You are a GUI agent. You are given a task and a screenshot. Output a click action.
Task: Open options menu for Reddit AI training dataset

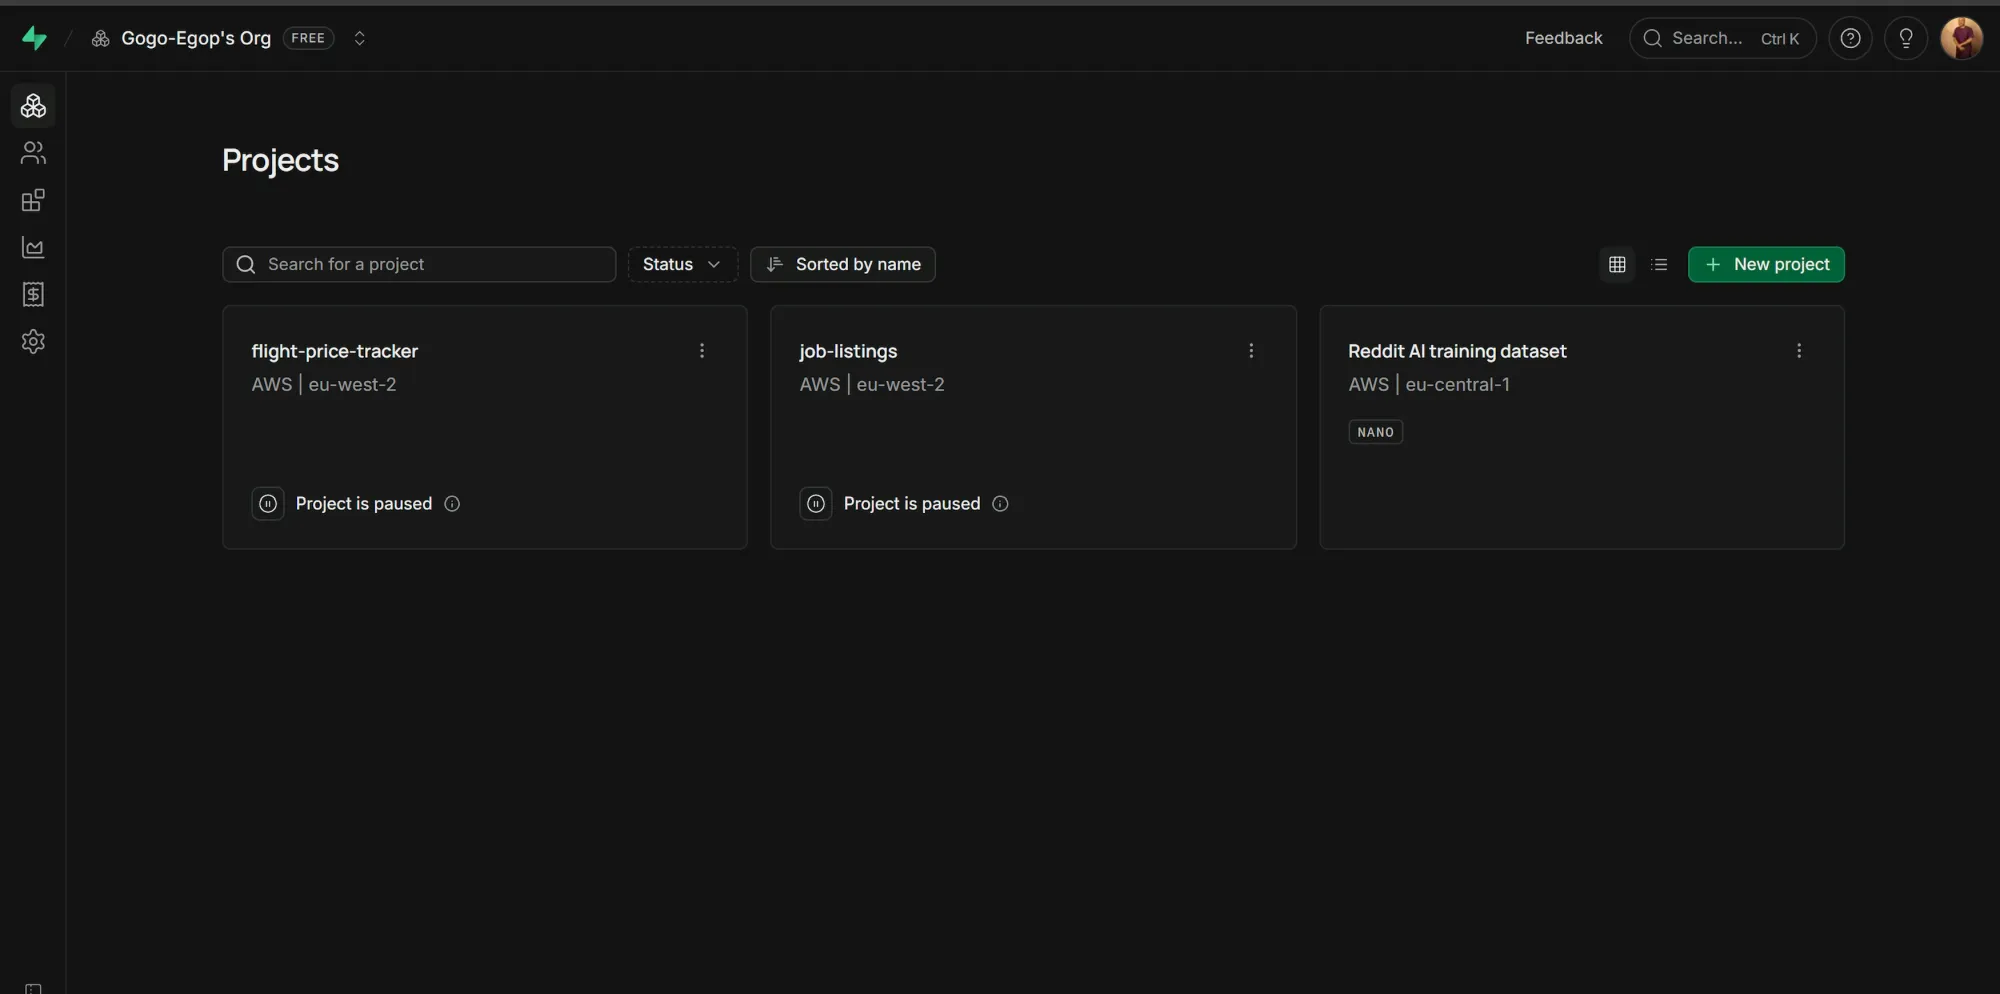click(1799, 351)
